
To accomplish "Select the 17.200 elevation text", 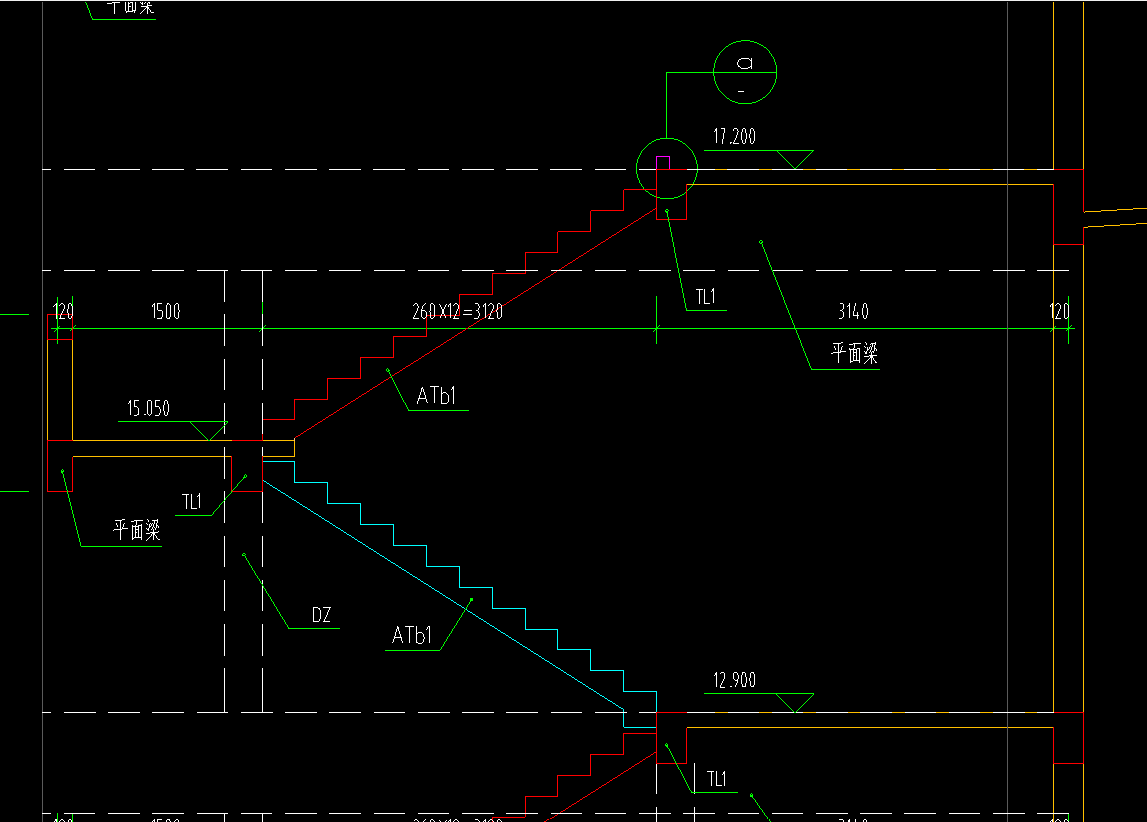I will click(734, 137).
